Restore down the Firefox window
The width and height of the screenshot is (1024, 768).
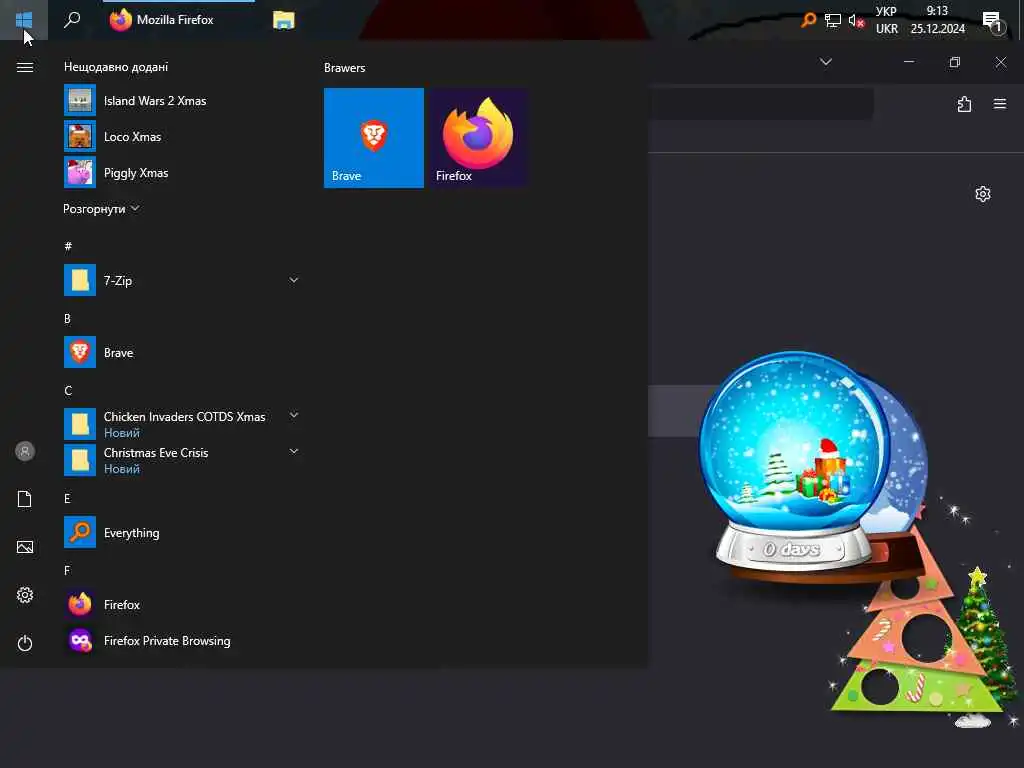pos(955,62)
